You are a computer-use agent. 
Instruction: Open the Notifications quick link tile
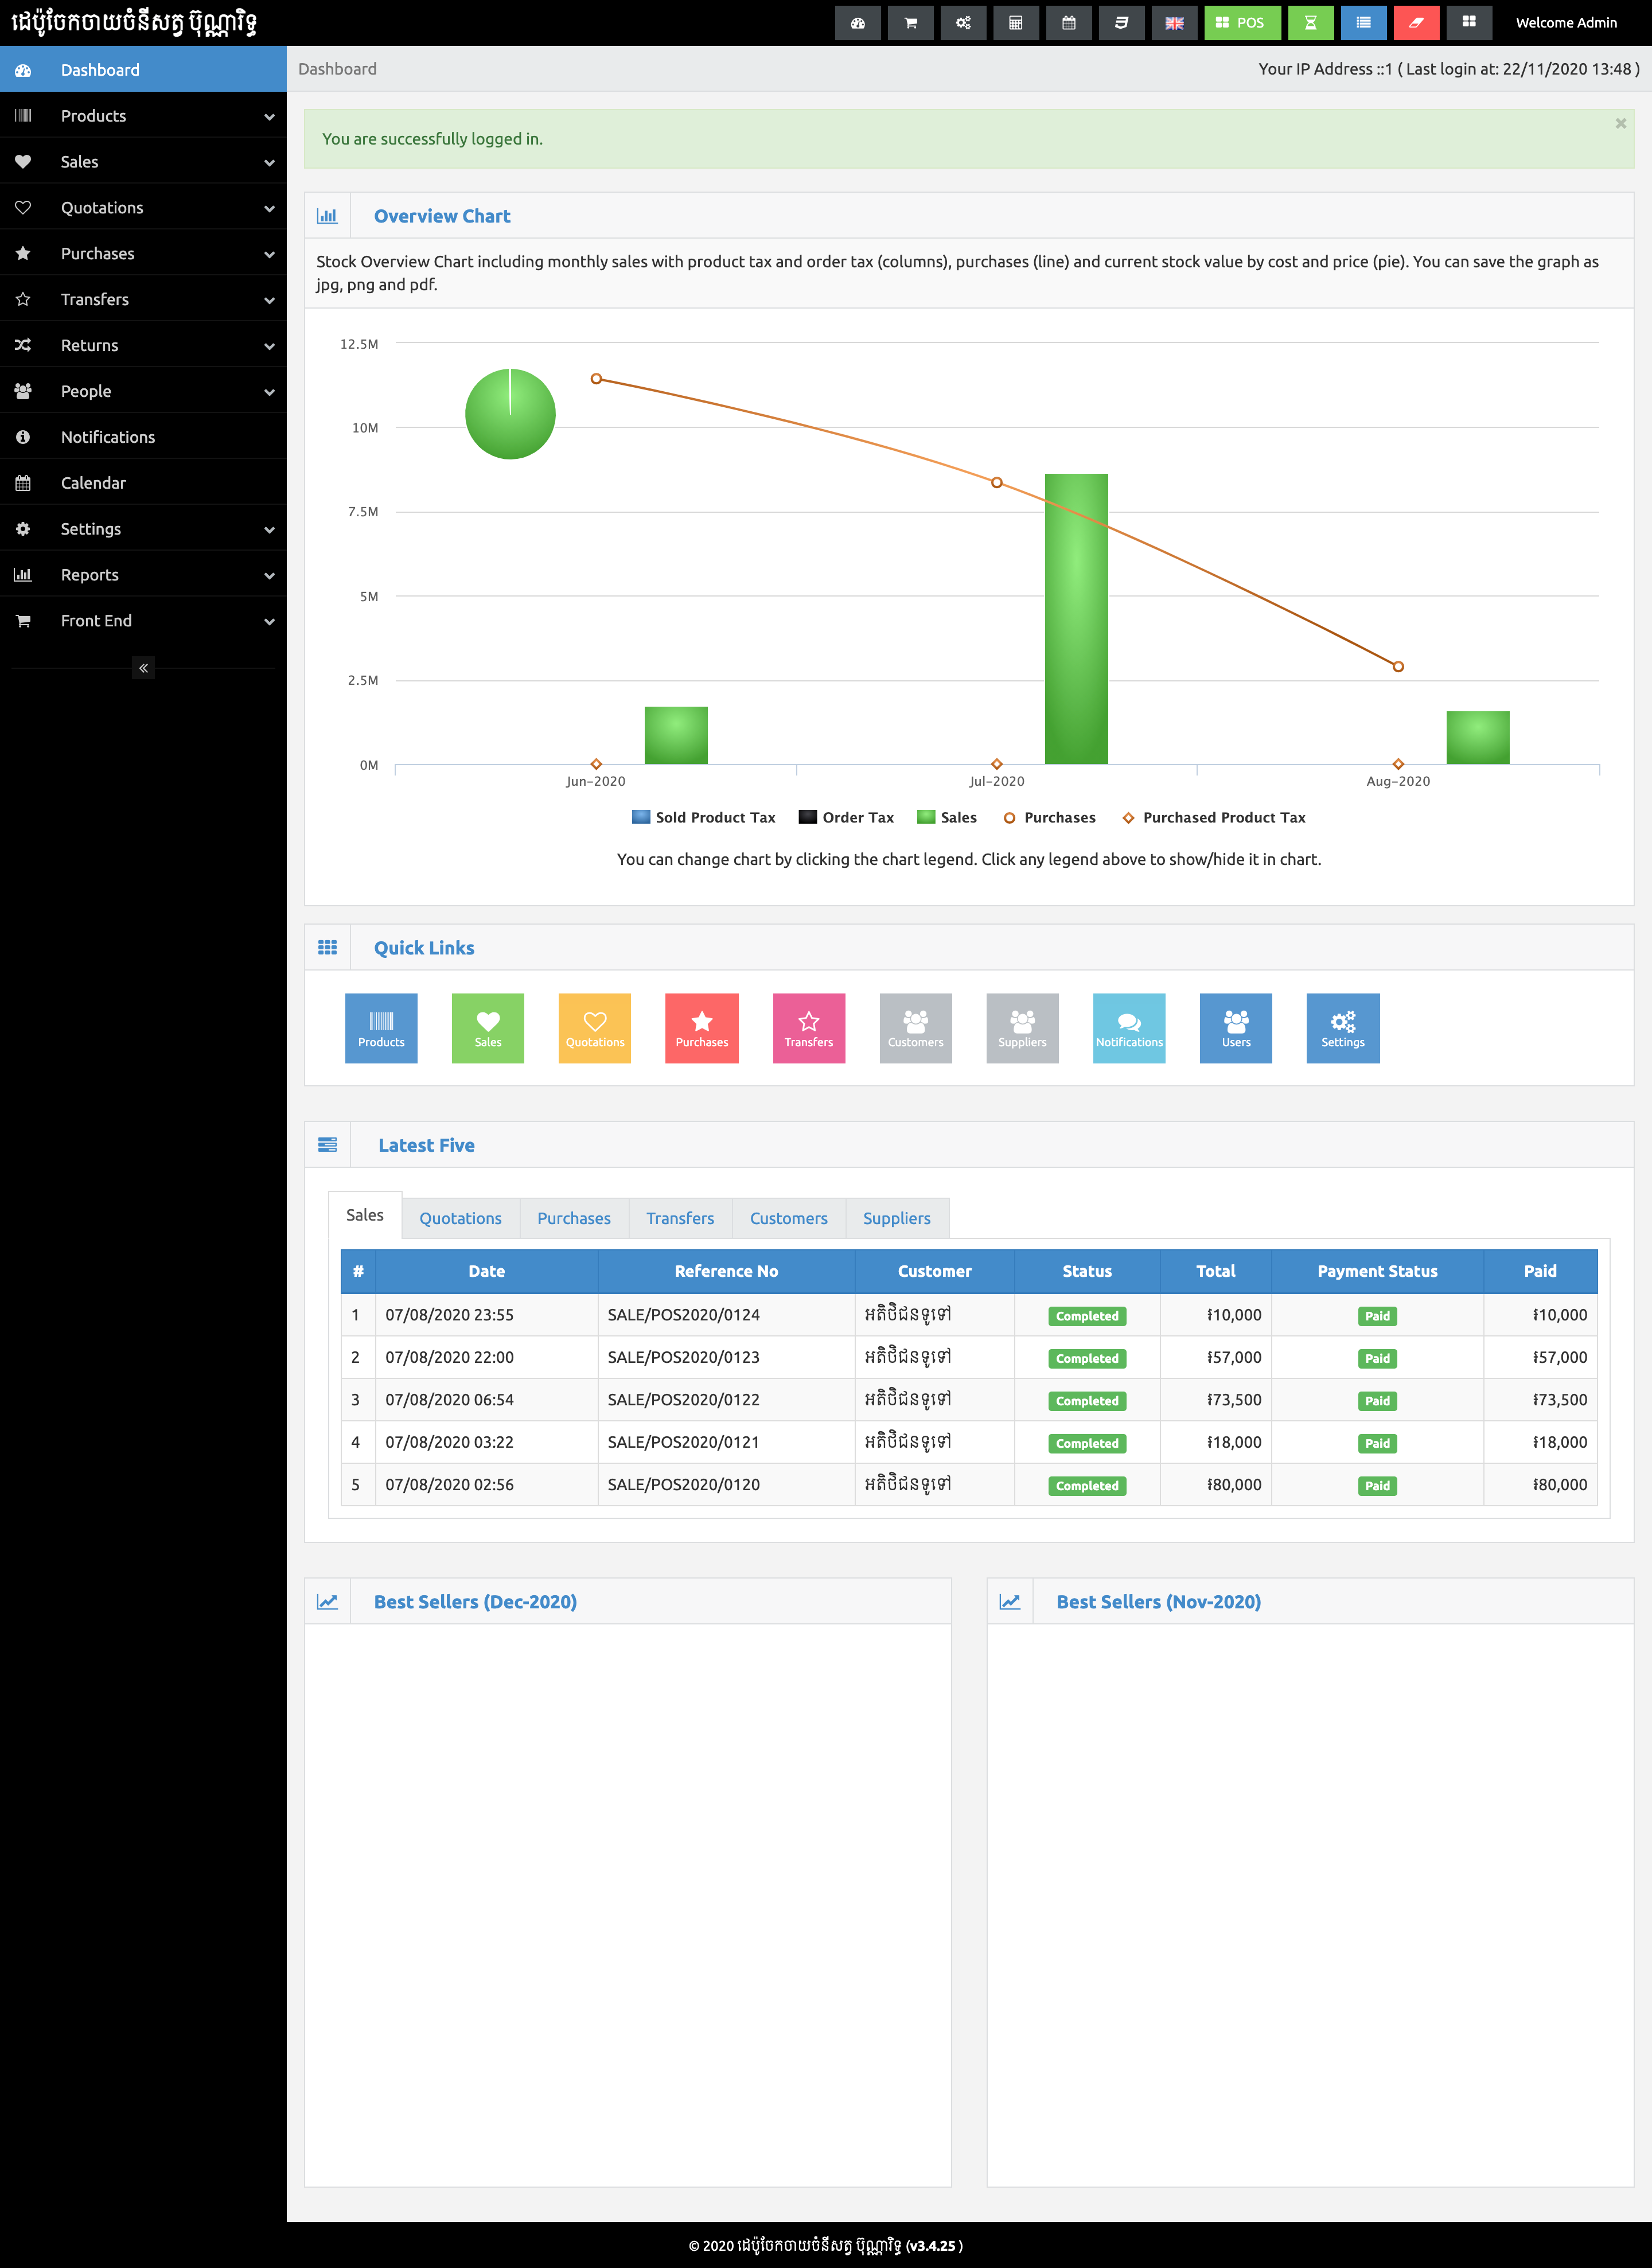point(1129,1028)
